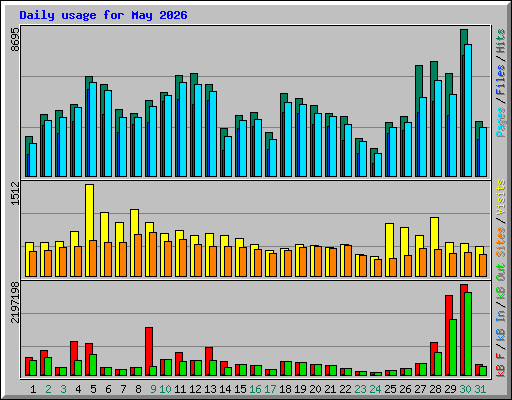Select the 'Pages' legend label
The image size is (512, 400).
pos(501,122)
